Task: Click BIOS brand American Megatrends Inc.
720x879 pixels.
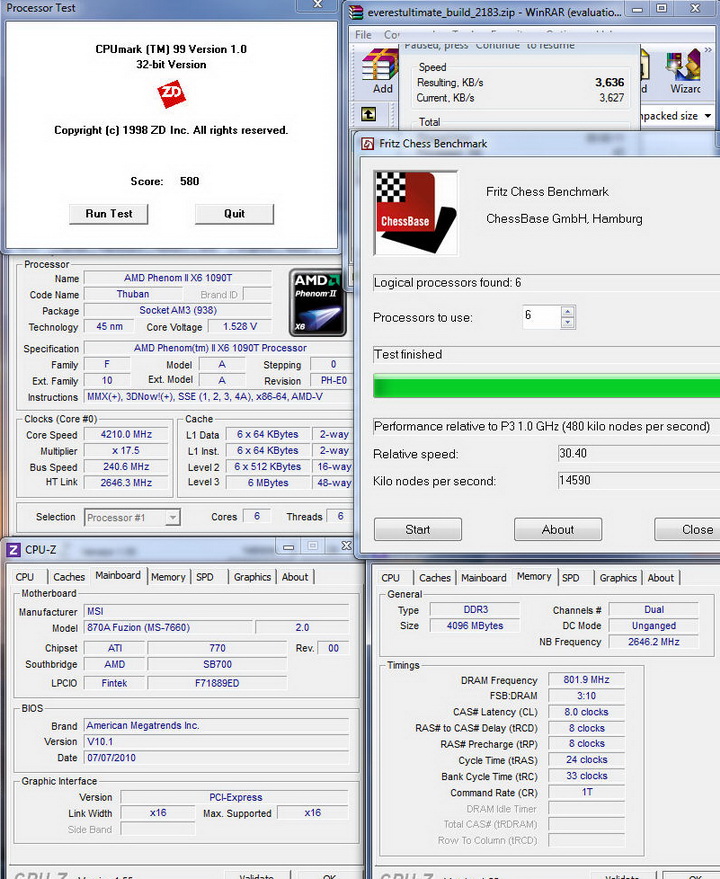Action: pyautogui.click(x=216, y=725)
